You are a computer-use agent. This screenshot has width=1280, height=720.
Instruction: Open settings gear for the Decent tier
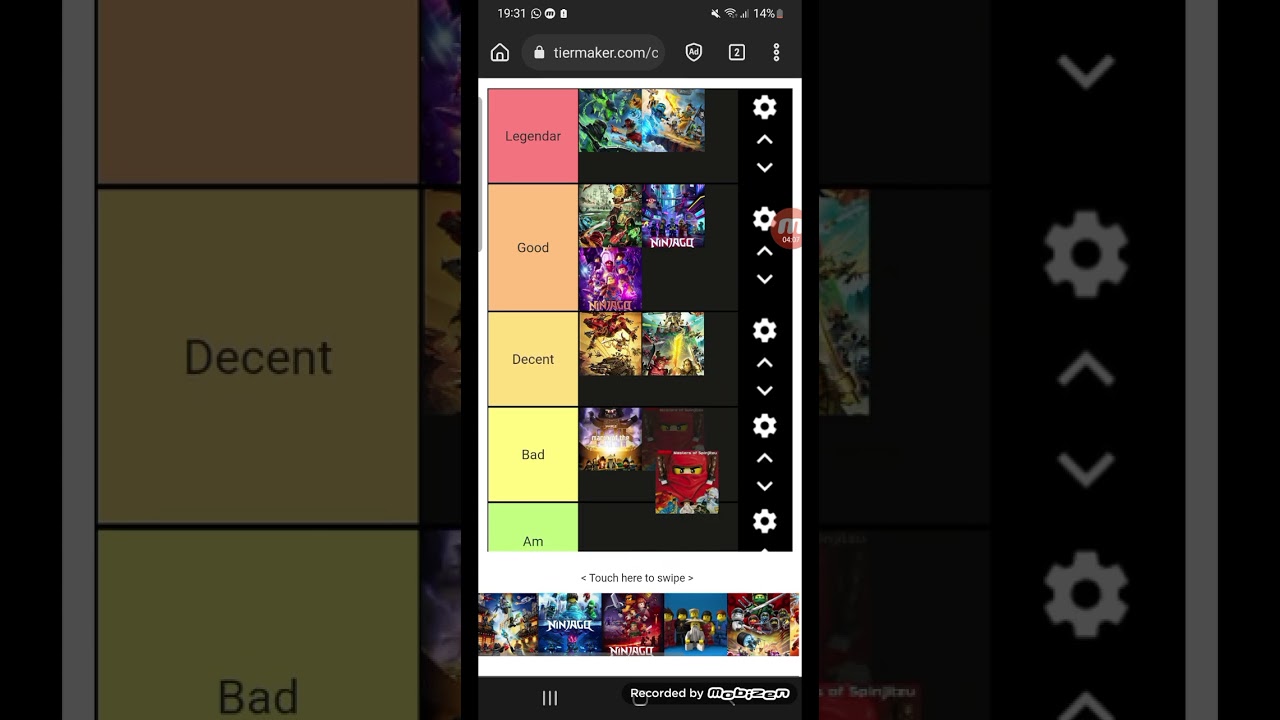pyautogui.click(x=765, y=331)
